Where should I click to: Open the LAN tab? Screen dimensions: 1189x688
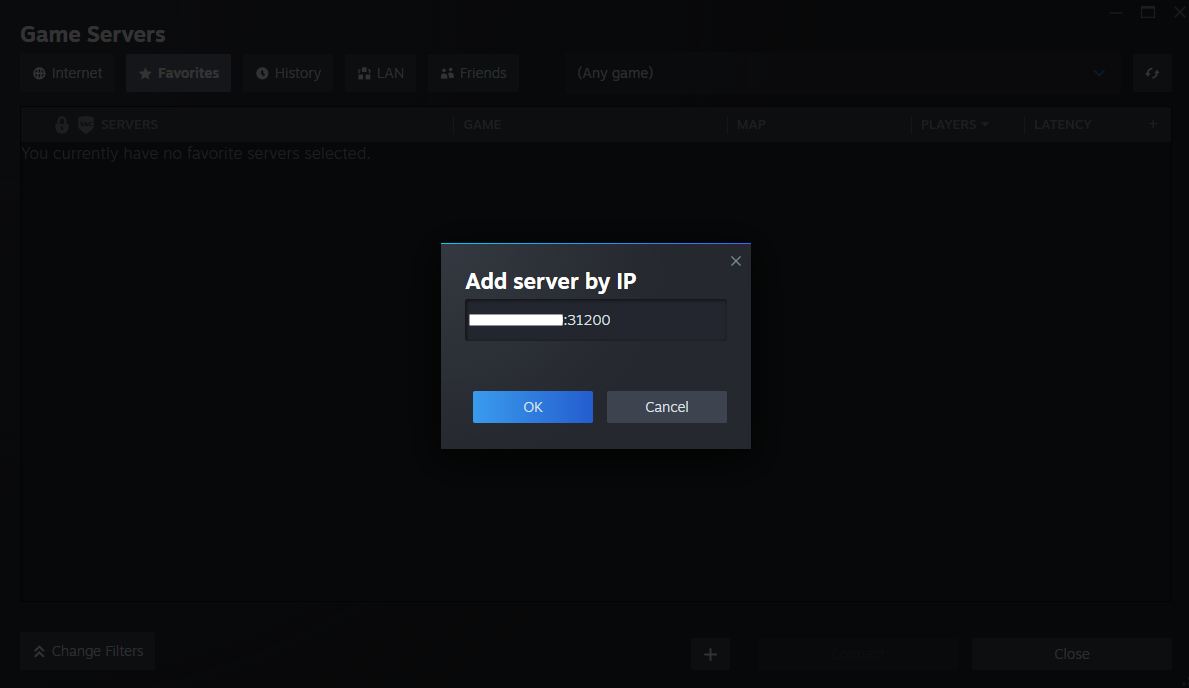click(x=381, y=73)
